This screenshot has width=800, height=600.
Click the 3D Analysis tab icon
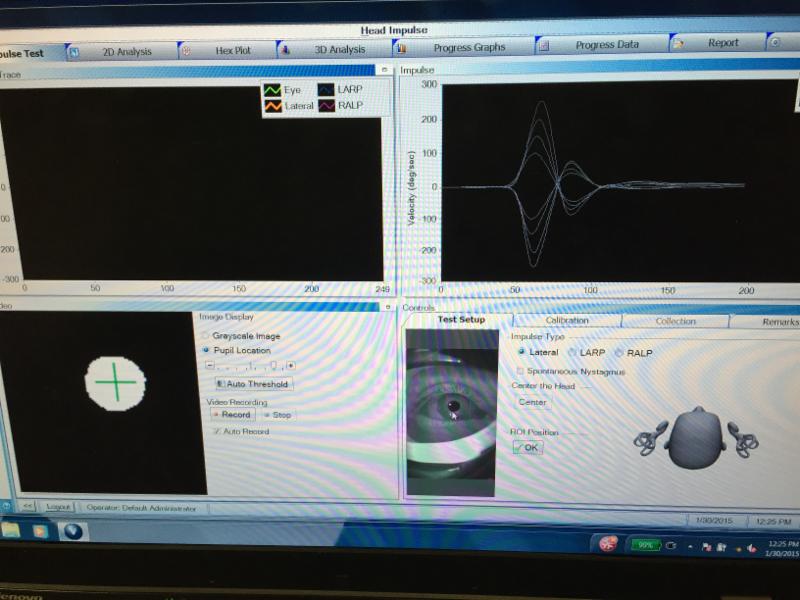point(284,48)
